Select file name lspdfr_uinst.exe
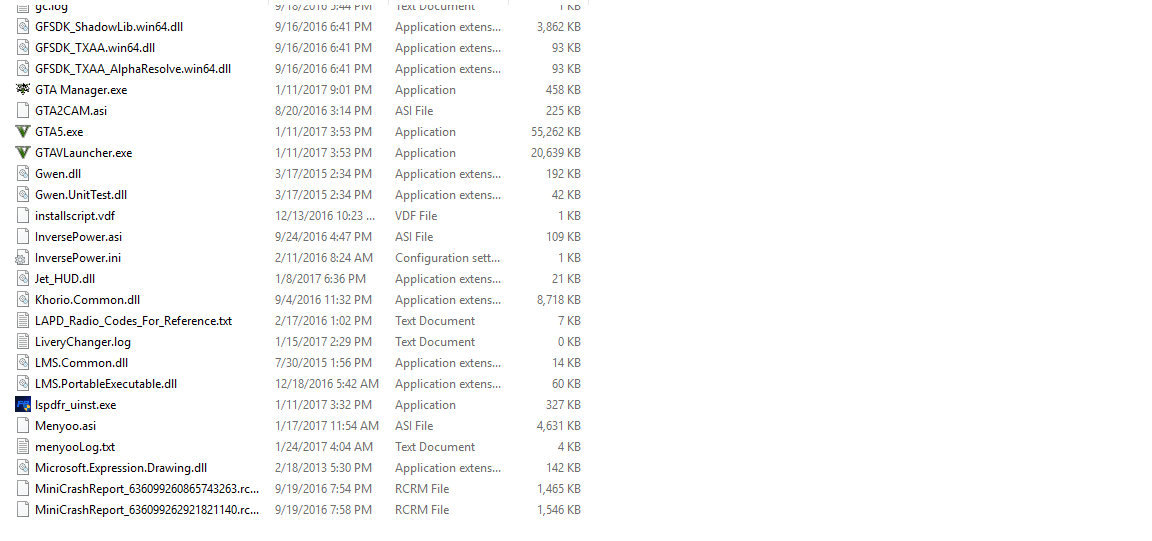1152x541 pixels. point(76,405)
